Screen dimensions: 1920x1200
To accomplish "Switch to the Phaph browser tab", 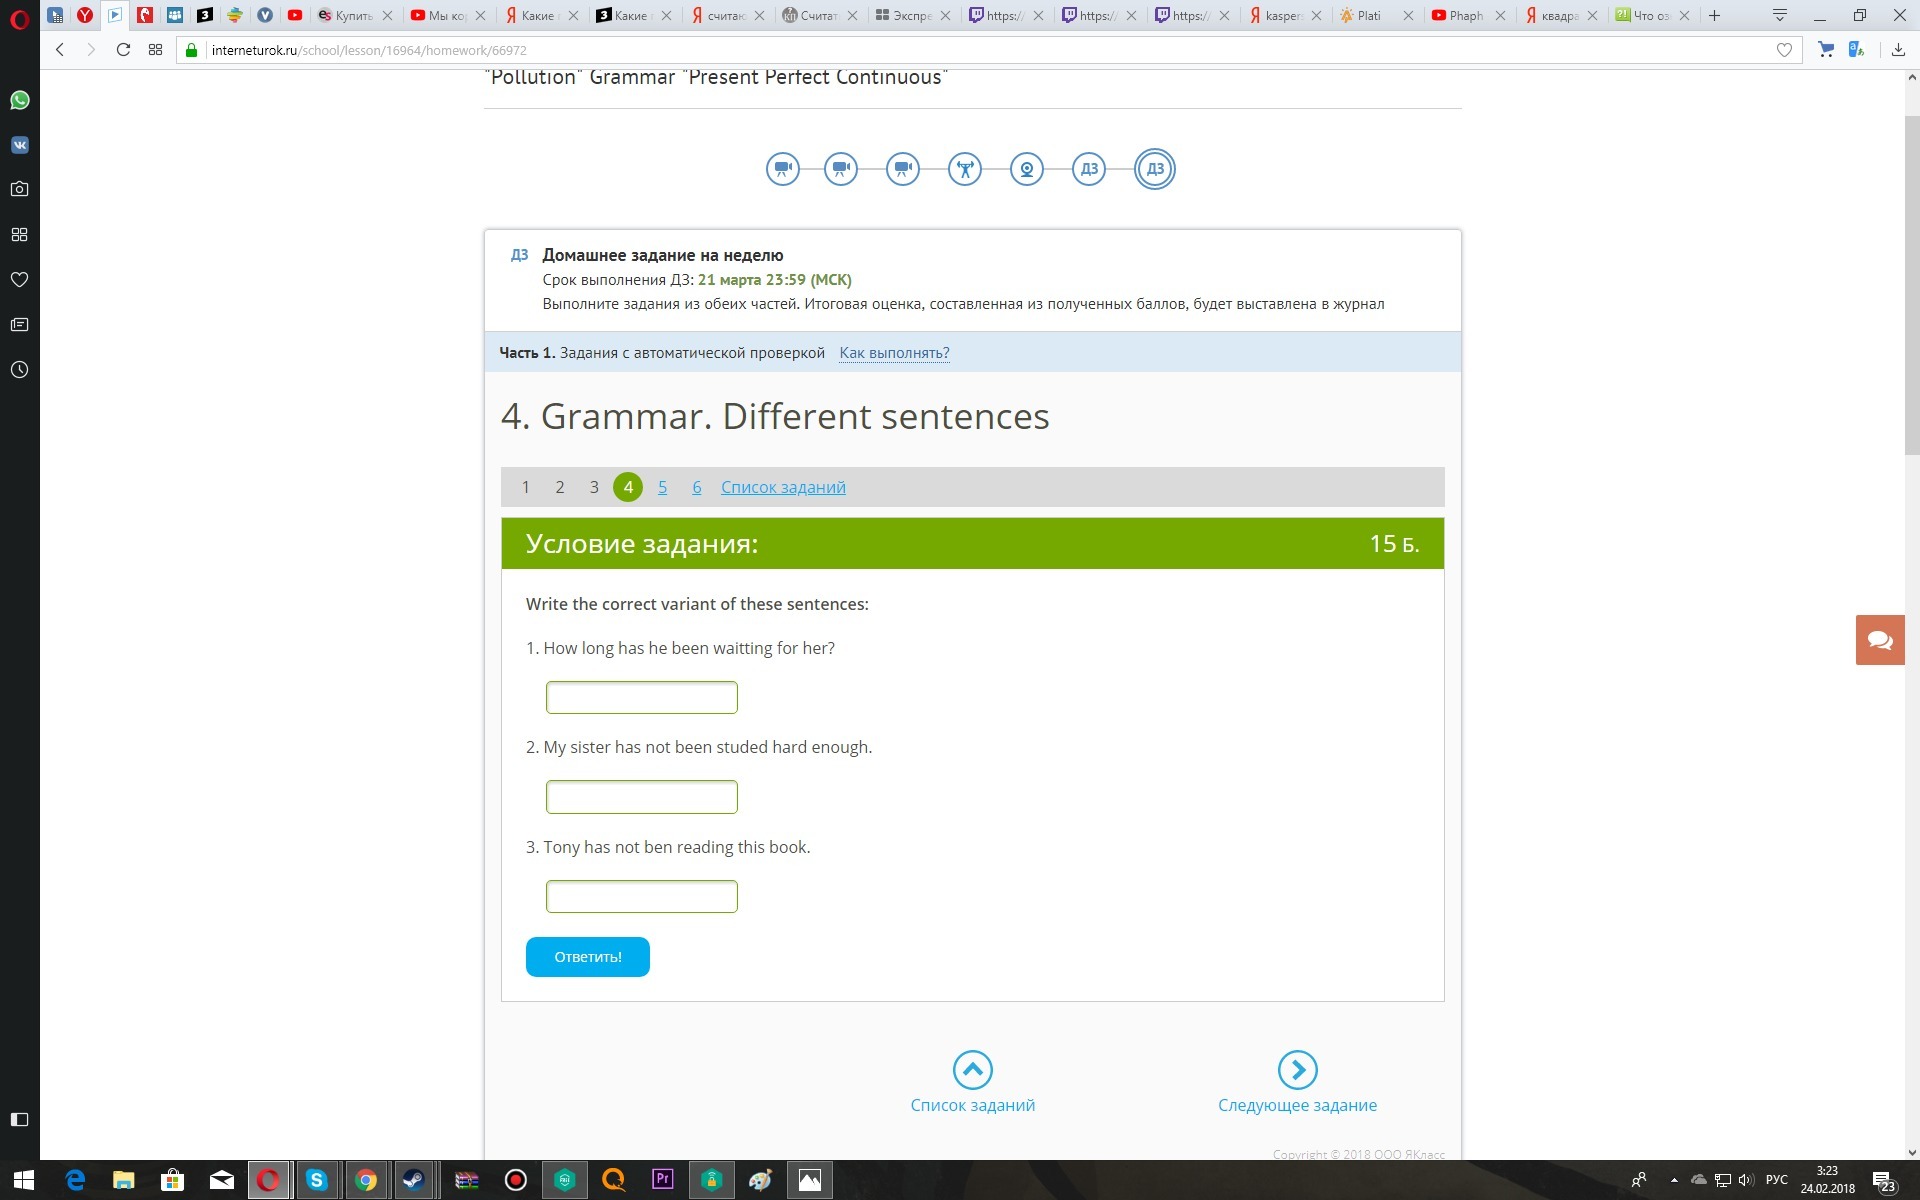I will pyautogui.click(x=1465, y=15).
